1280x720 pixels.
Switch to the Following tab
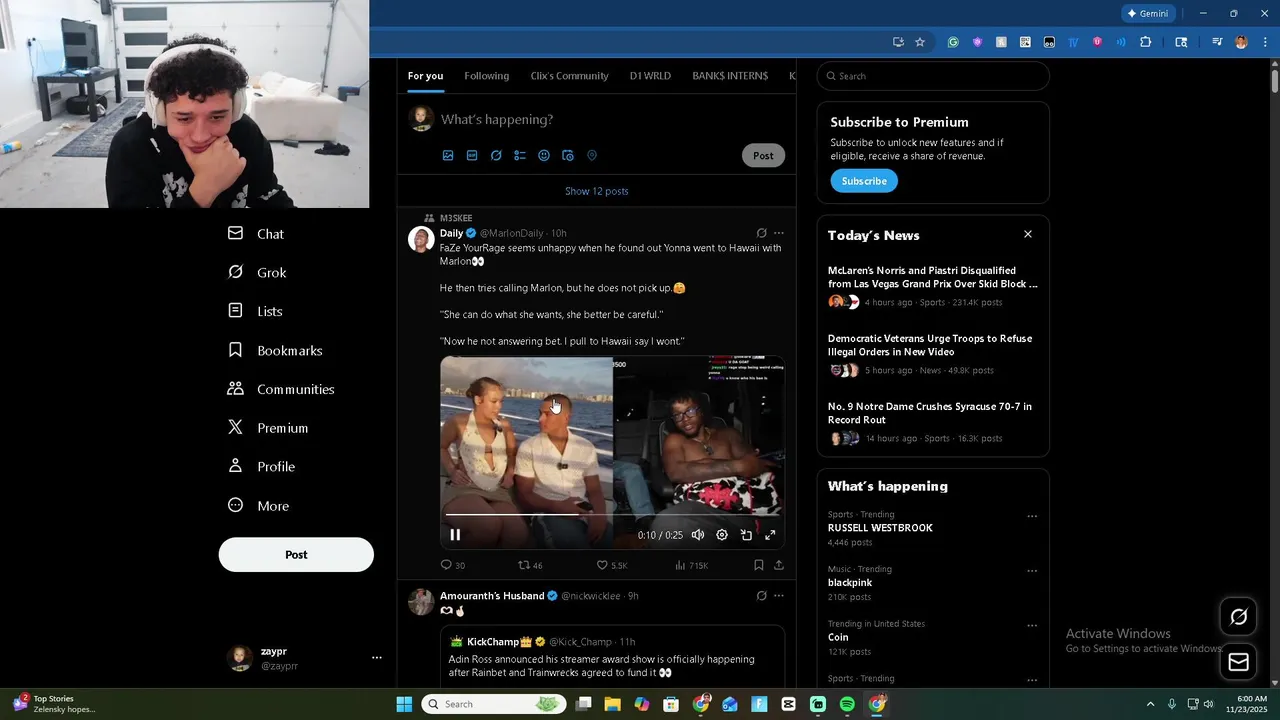[x=486, y=76]
